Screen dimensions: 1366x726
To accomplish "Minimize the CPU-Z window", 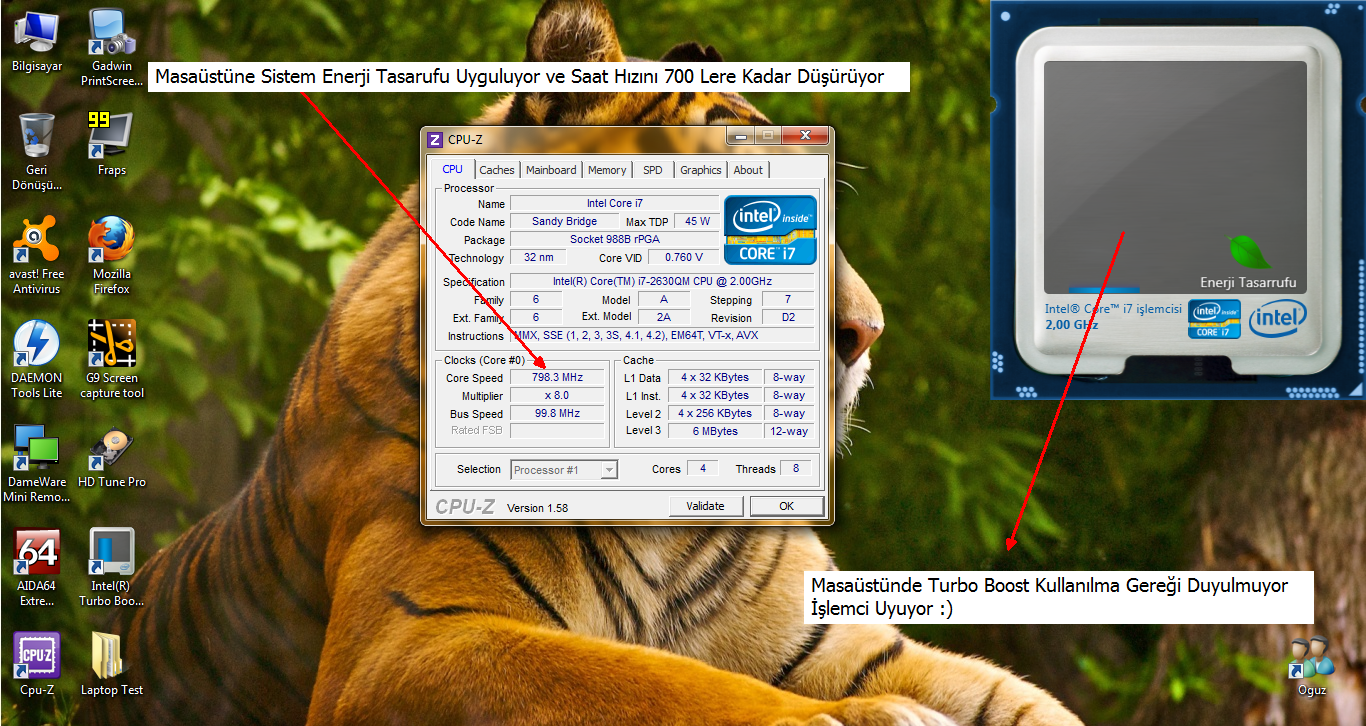I will 740,136.
